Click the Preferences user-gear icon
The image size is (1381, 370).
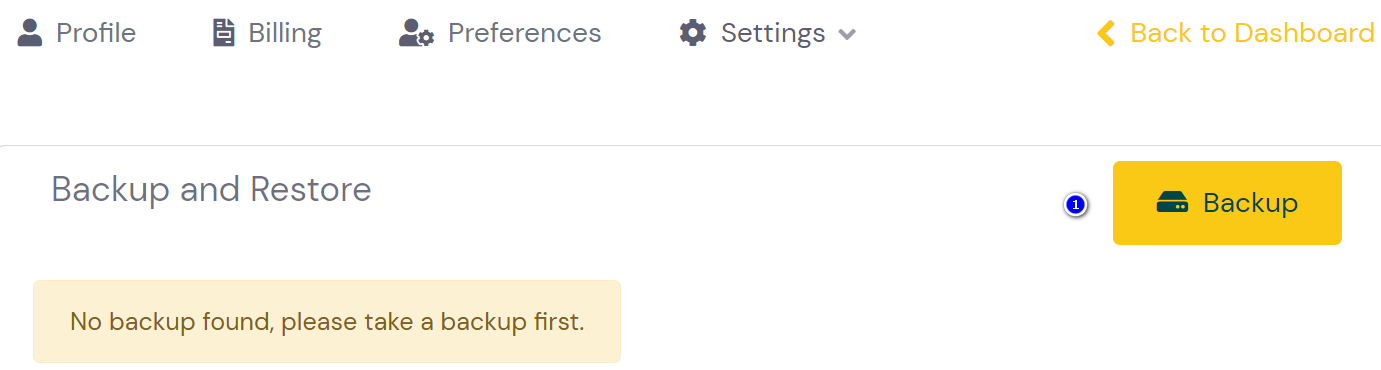click(x=416, y=33)
